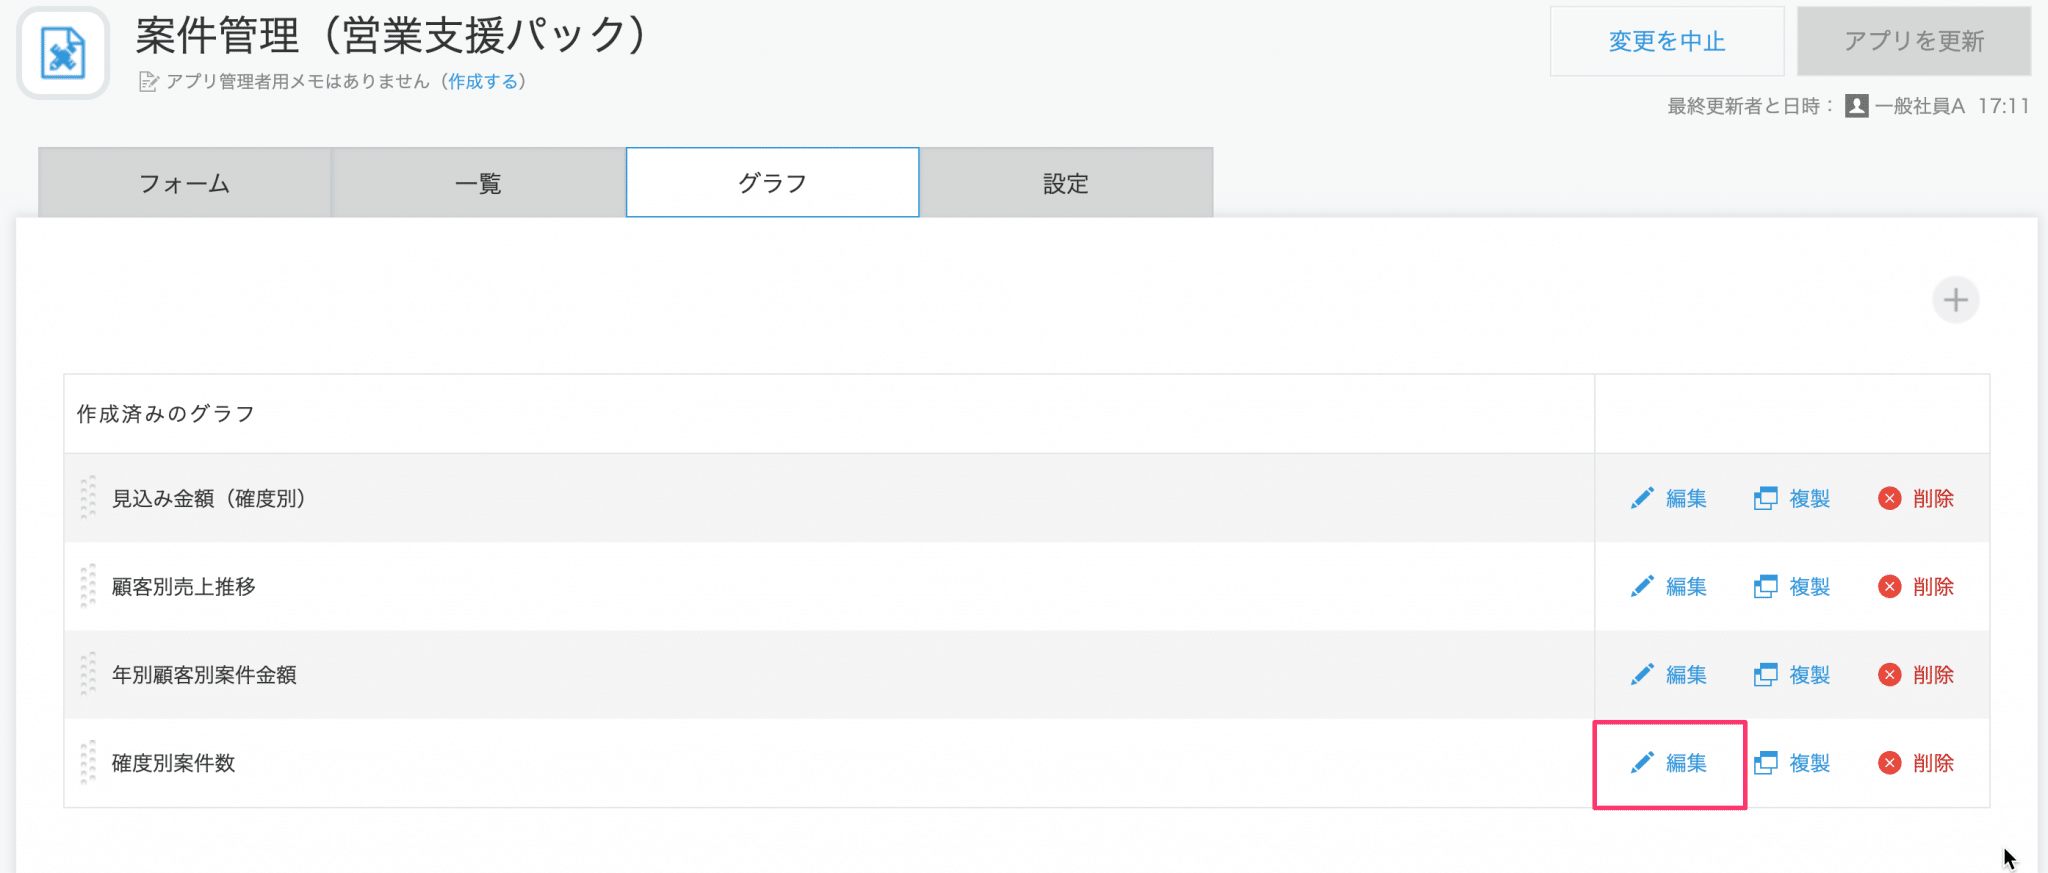Screen dimensions: 2048x873
Task: Open the 一覧 tab
Action: [478, 183]
